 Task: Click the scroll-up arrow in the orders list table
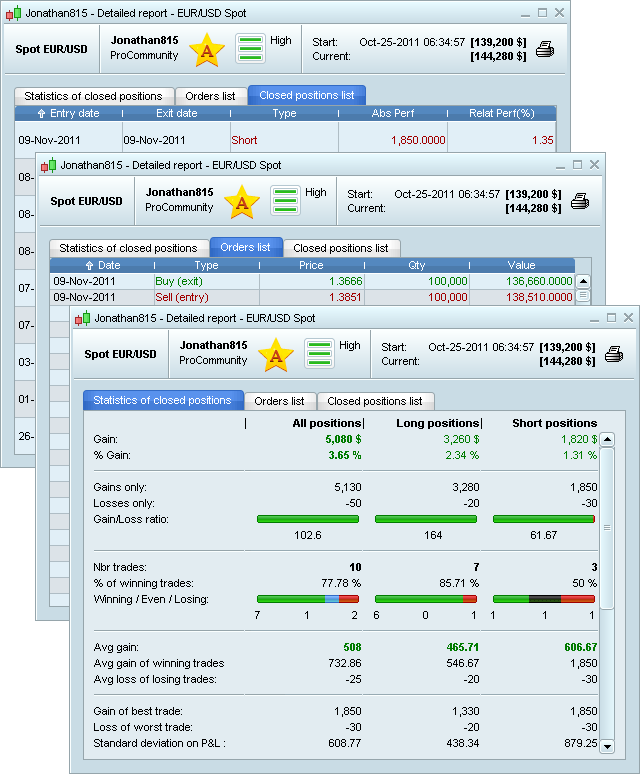583,282
